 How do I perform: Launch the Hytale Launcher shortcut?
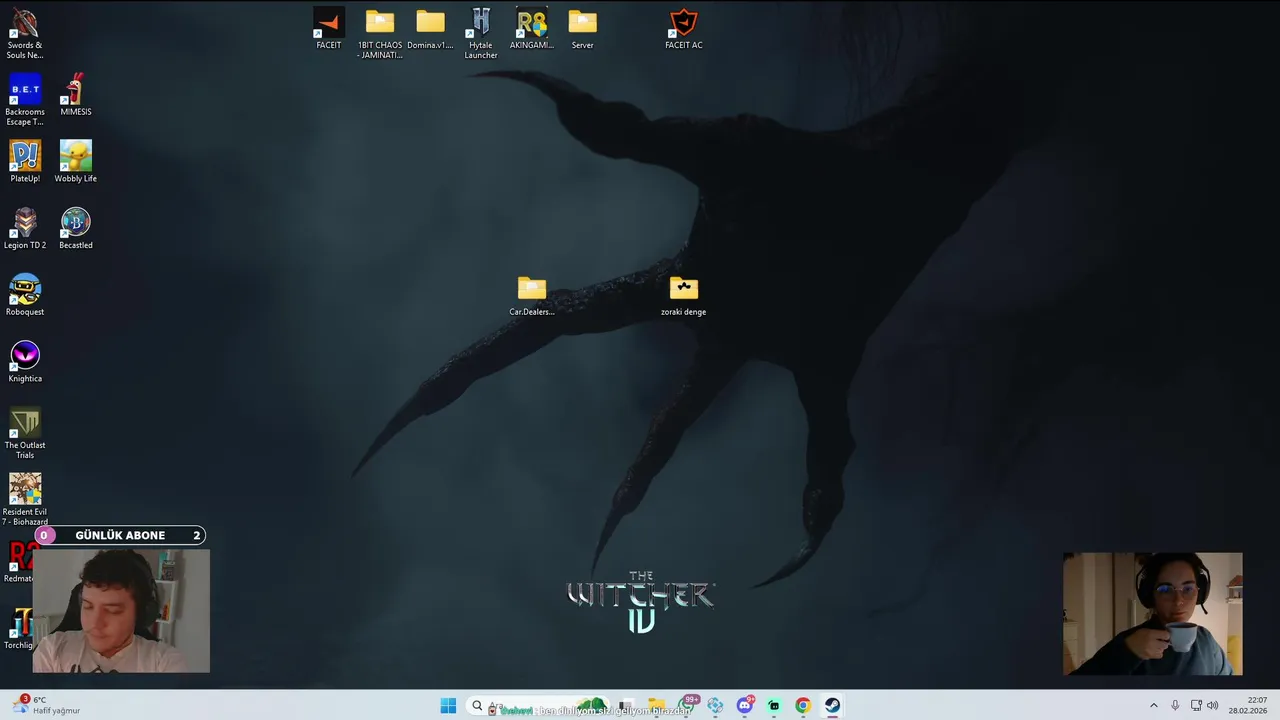coord(481,33)
